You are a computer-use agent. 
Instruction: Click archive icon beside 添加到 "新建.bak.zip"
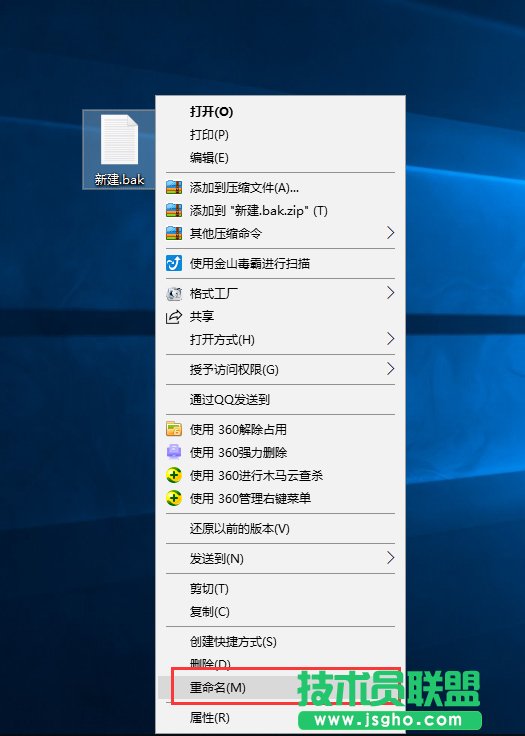tap(174, 210)
